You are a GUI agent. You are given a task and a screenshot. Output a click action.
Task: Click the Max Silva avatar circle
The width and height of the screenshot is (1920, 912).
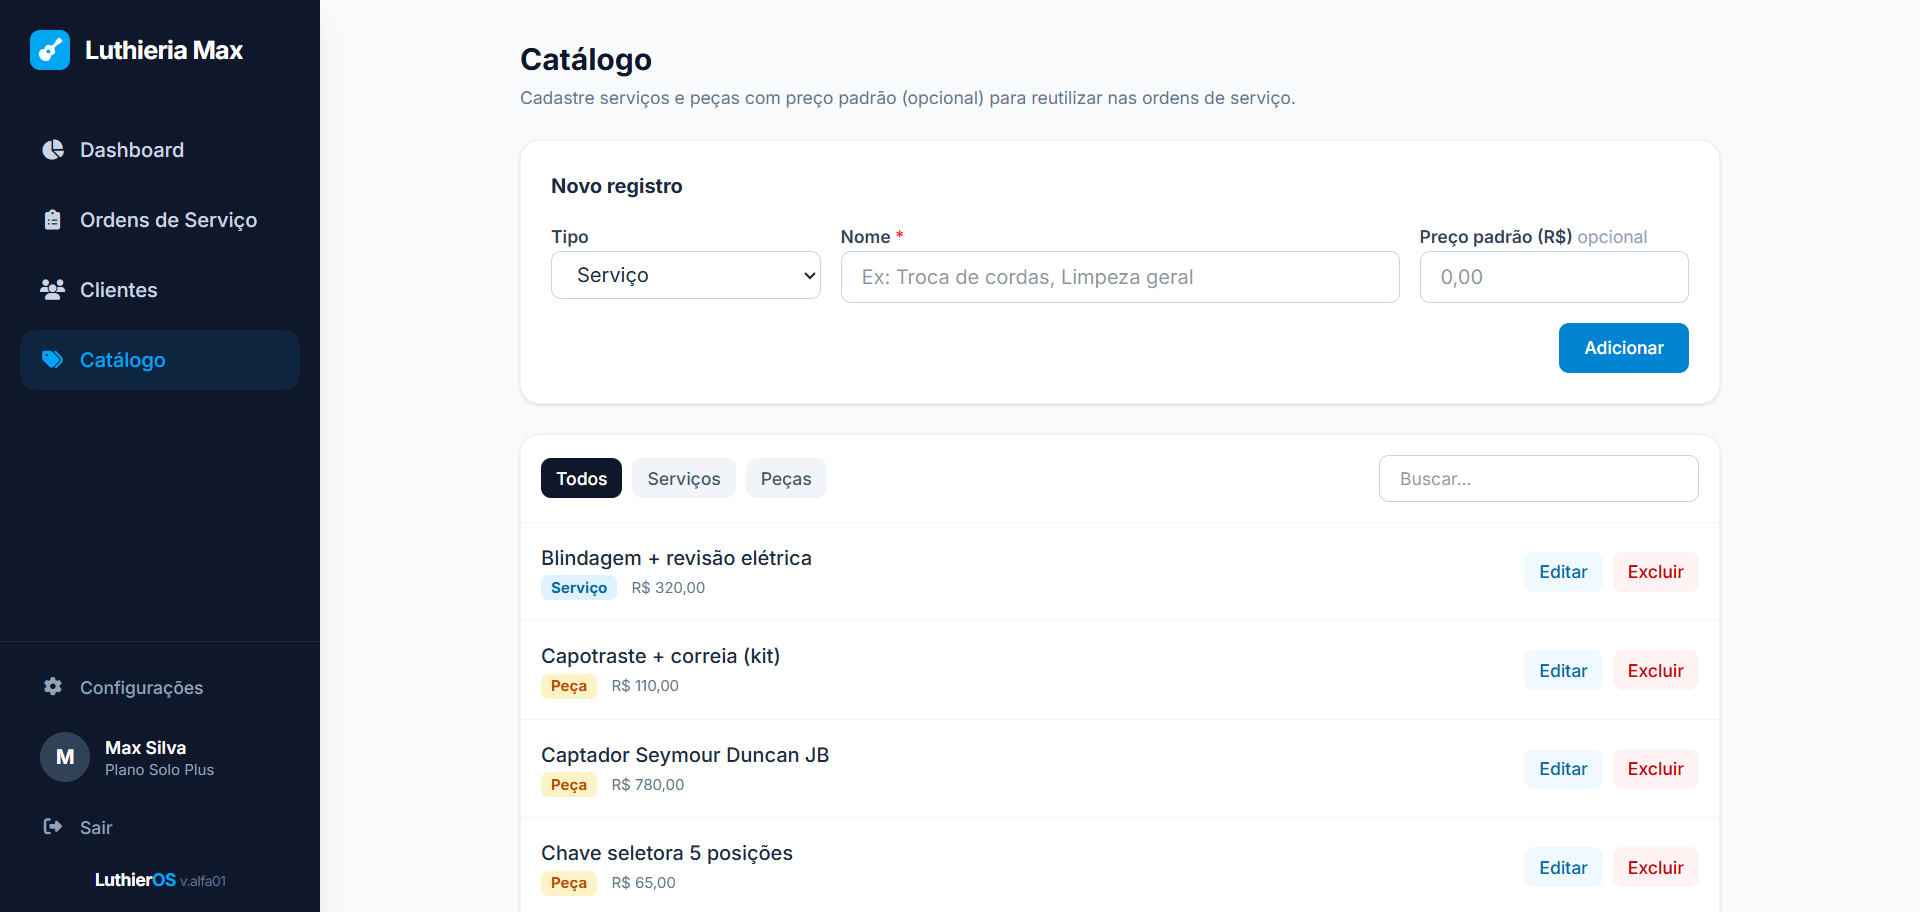[x=65, y=757]
